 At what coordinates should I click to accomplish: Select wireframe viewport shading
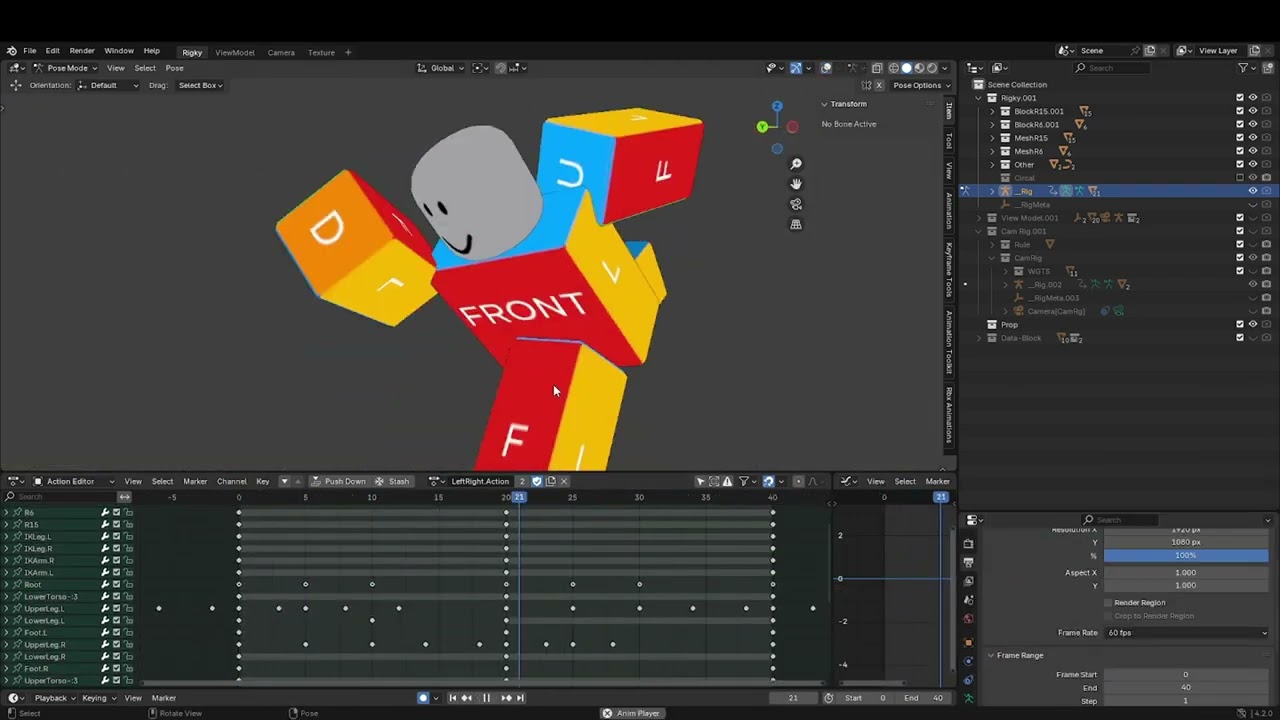coord(894,68)
